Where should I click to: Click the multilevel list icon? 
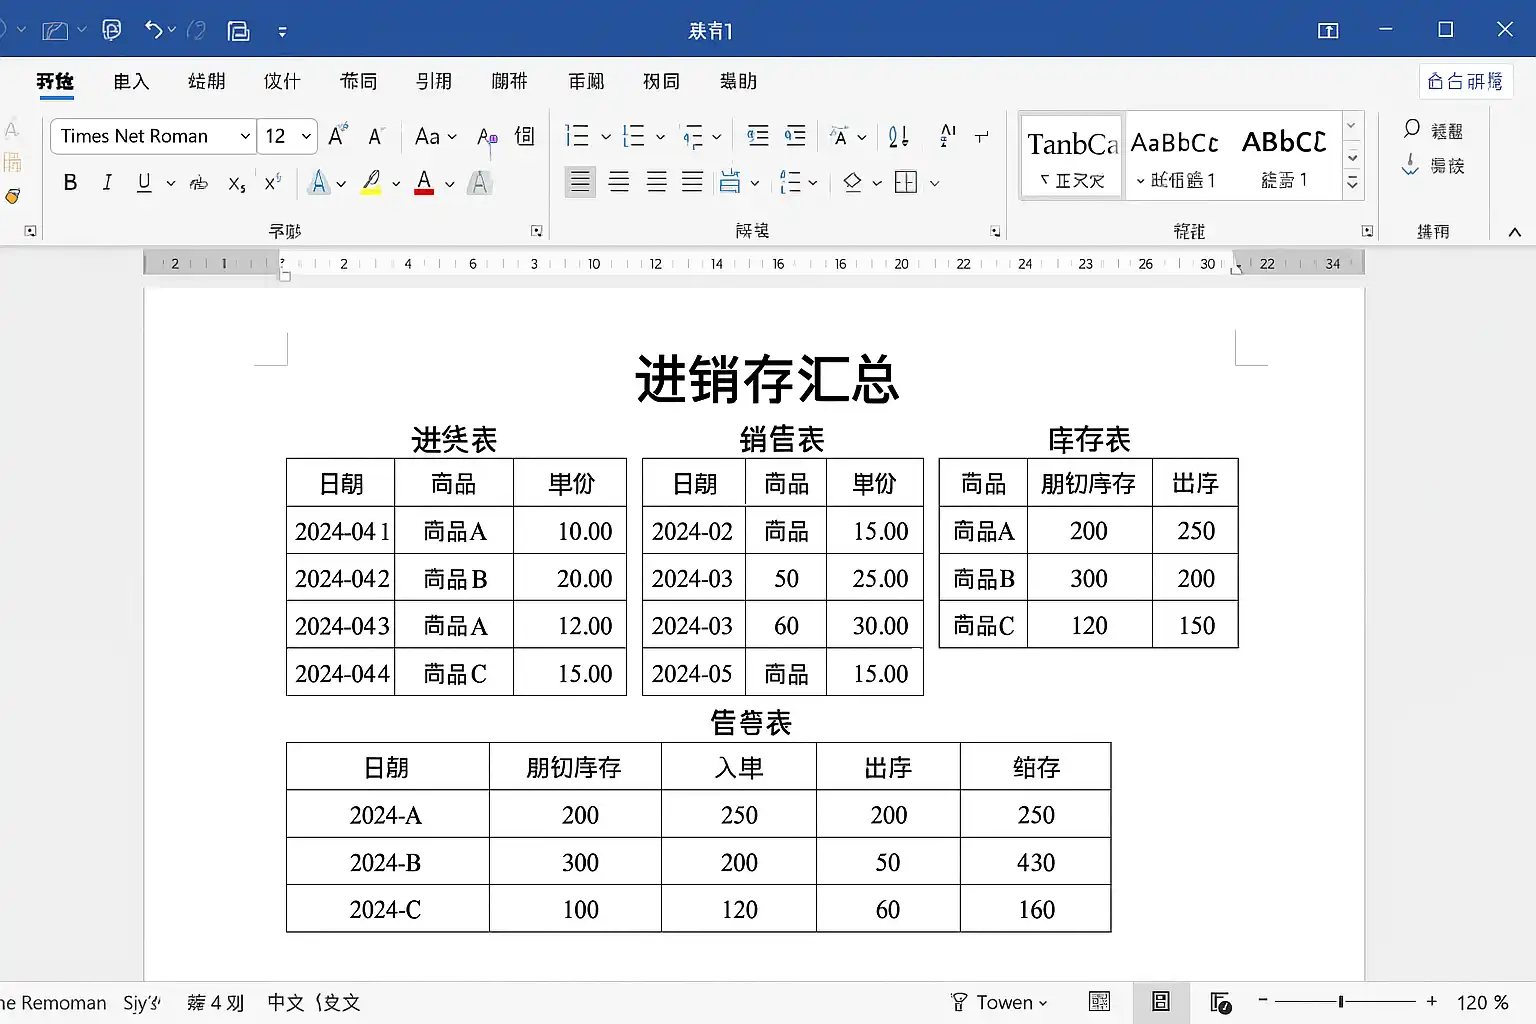tap(693, 136)
